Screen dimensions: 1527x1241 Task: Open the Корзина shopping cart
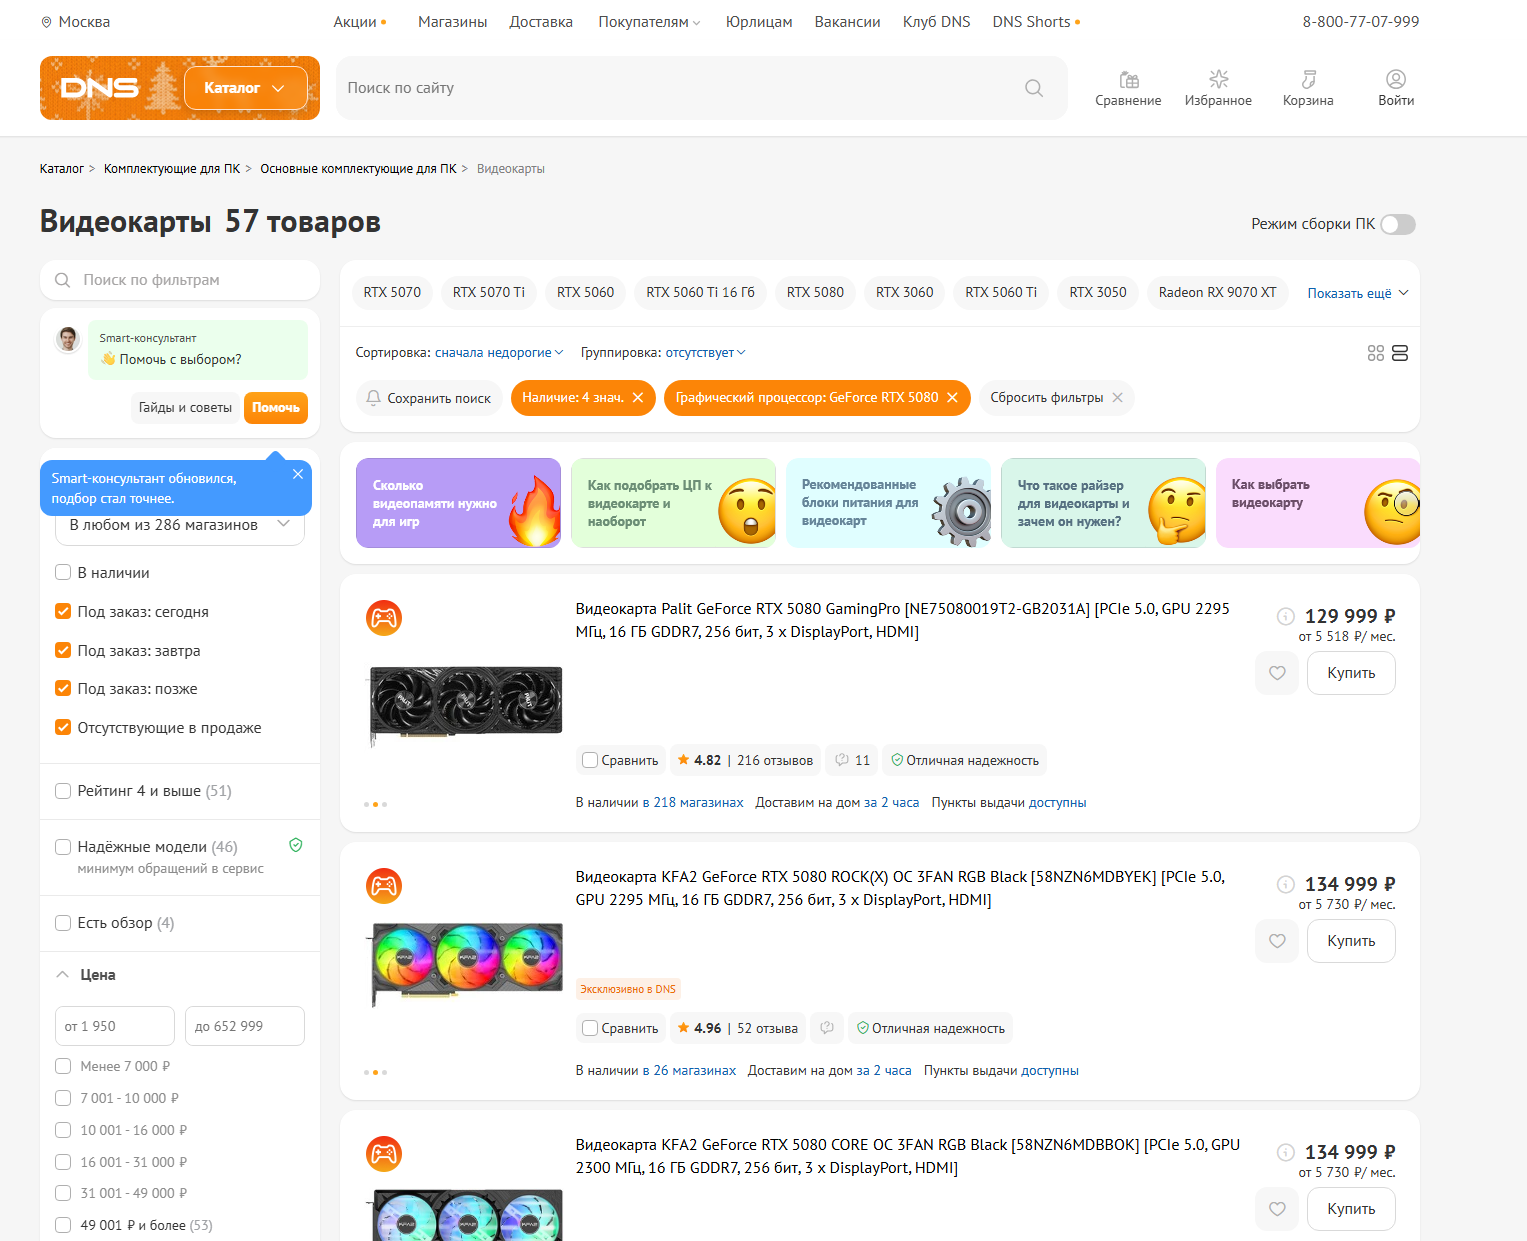pyautogui.click(x=1308, y=88)
